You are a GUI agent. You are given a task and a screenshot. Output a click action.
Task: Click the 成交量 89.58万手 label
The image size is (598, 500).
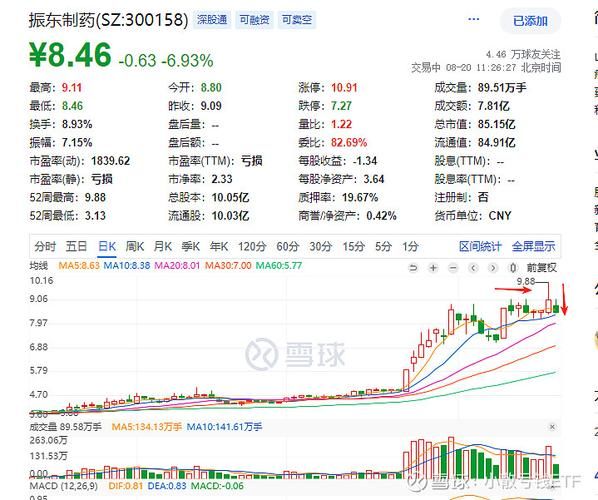coord(66,427)
